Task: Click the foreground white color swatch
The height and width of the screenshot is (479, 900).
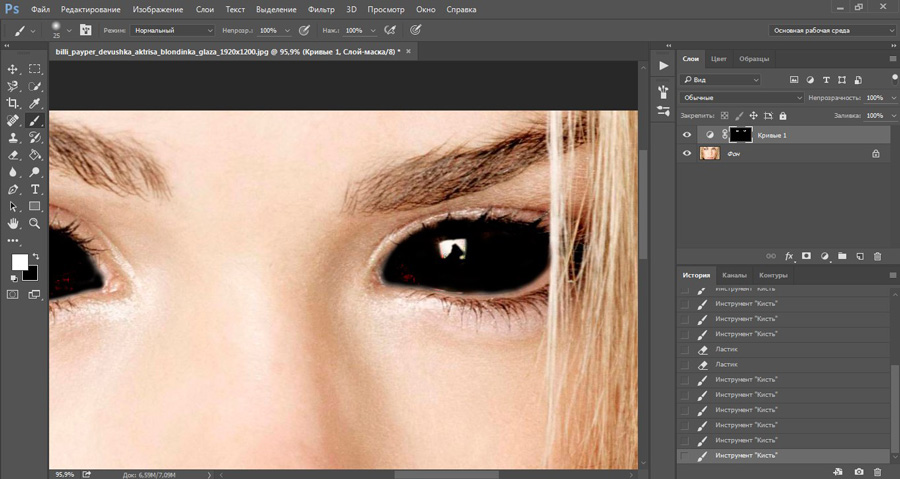Action: pyautogui.click(x=19, y=262)
